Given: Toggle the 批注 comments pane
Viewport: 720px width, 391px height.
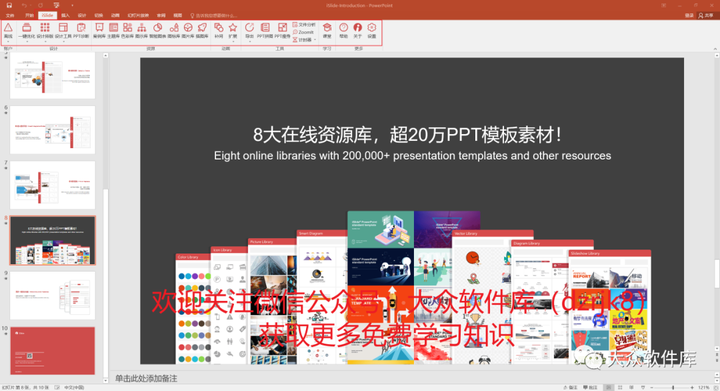Looking at the screenshot, I should (590, 388).
